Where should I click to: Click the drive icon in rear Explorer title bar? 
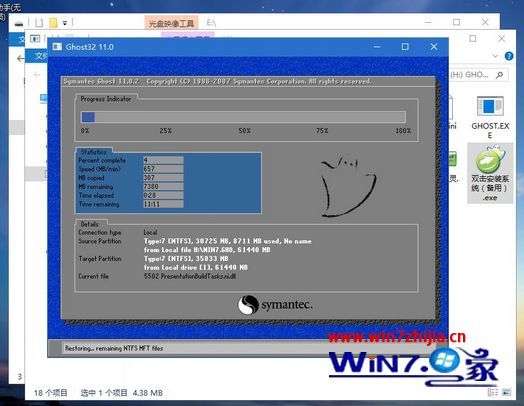pos(19,23)
